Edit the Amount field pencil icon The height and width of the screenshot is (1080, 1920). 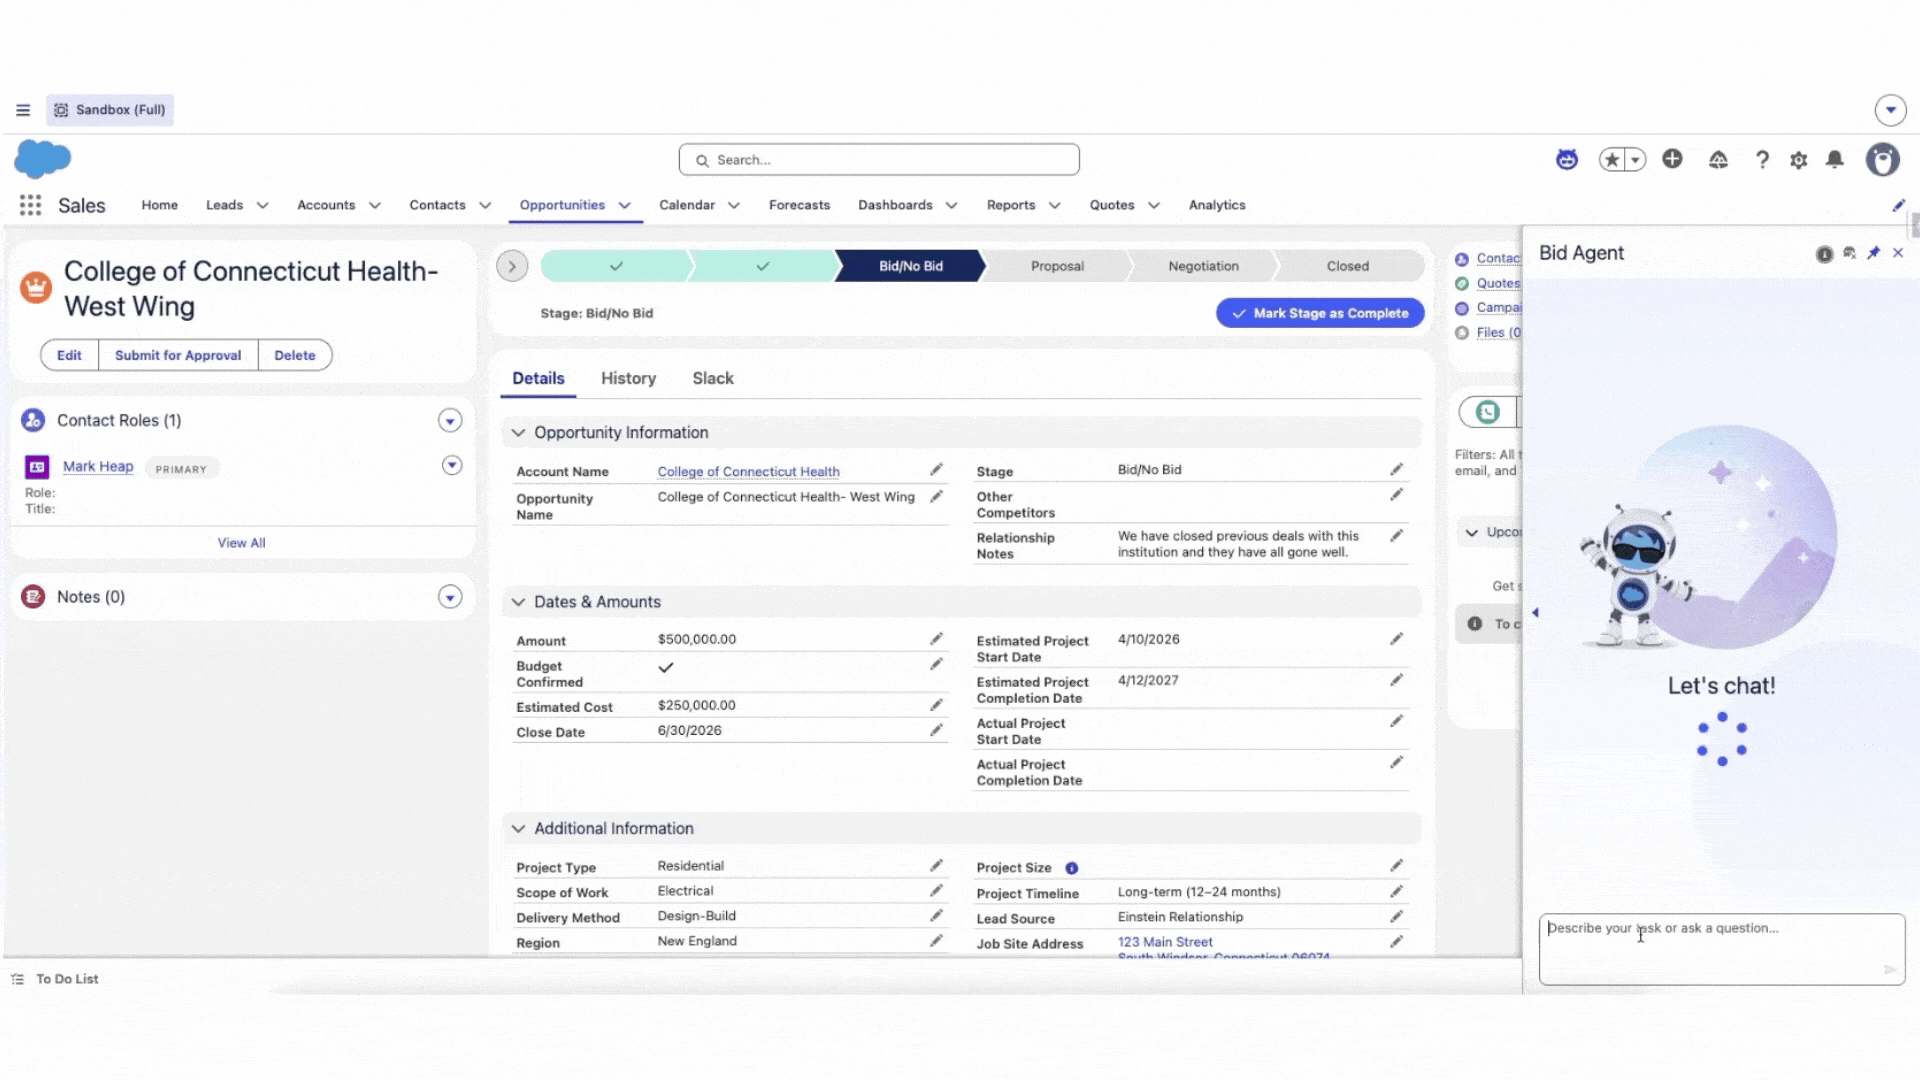[x=936, y=639]
